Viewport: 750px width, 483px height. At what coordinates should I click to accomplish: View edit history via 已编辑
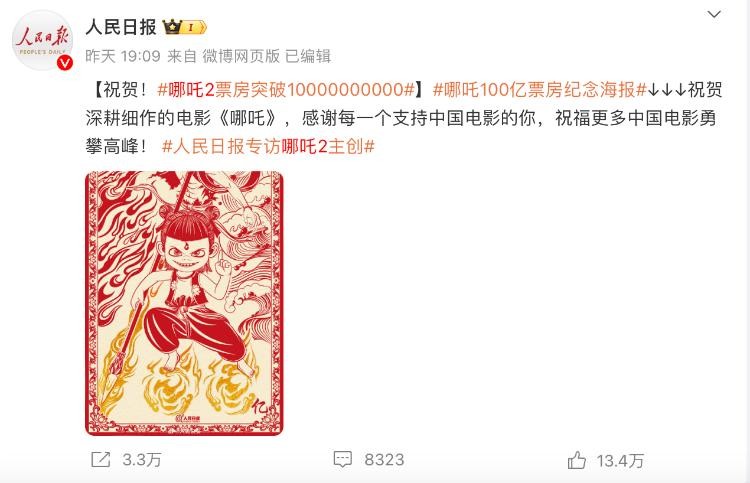pyautogui.click(x=308, y=56)
